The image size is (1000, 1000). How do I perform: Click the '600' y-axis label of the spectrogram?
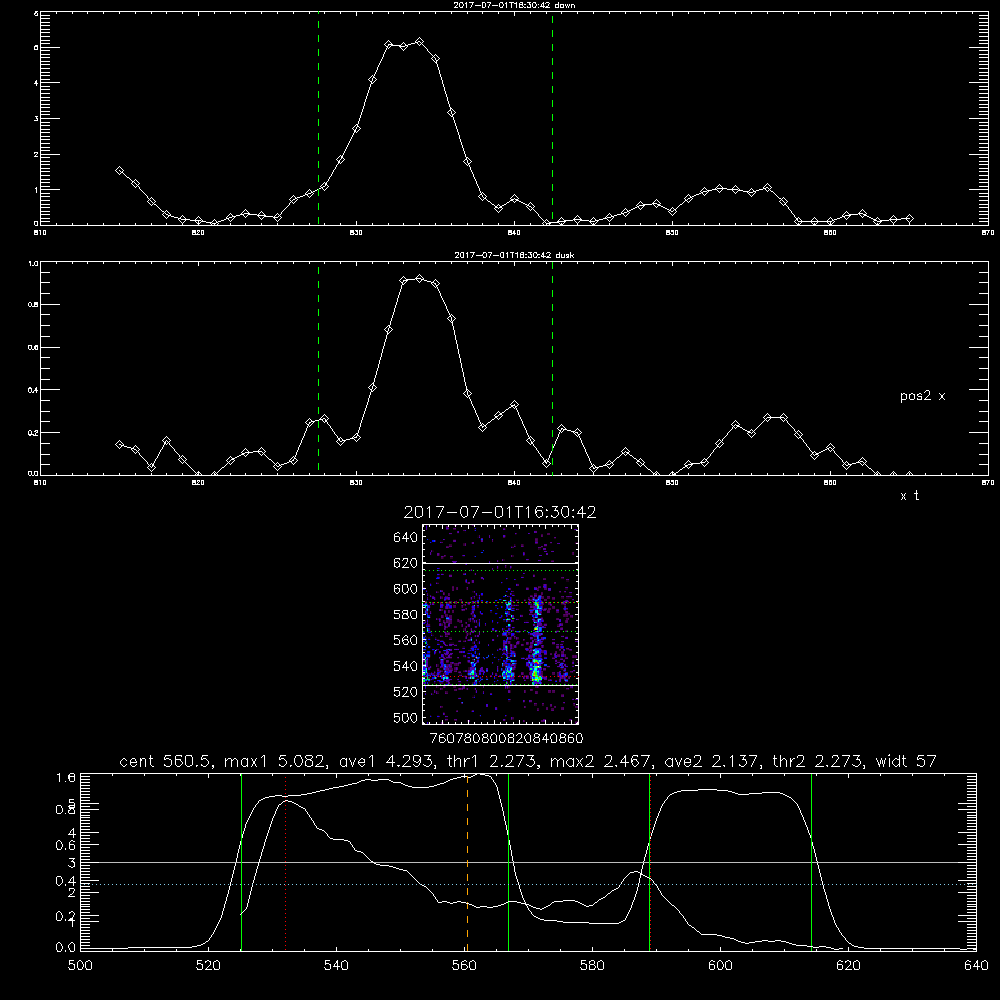coord(405,589)
